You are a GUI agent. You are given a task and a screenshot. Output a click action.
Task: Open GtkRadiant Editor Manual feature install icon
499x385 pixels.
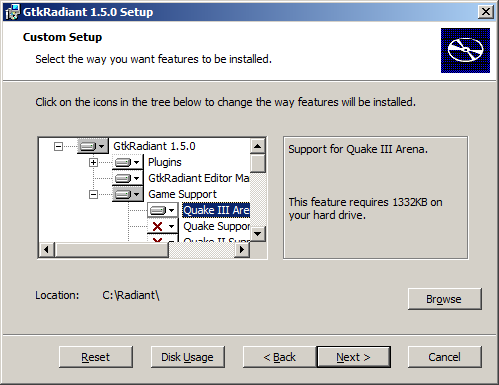click(x=127, y=178)
